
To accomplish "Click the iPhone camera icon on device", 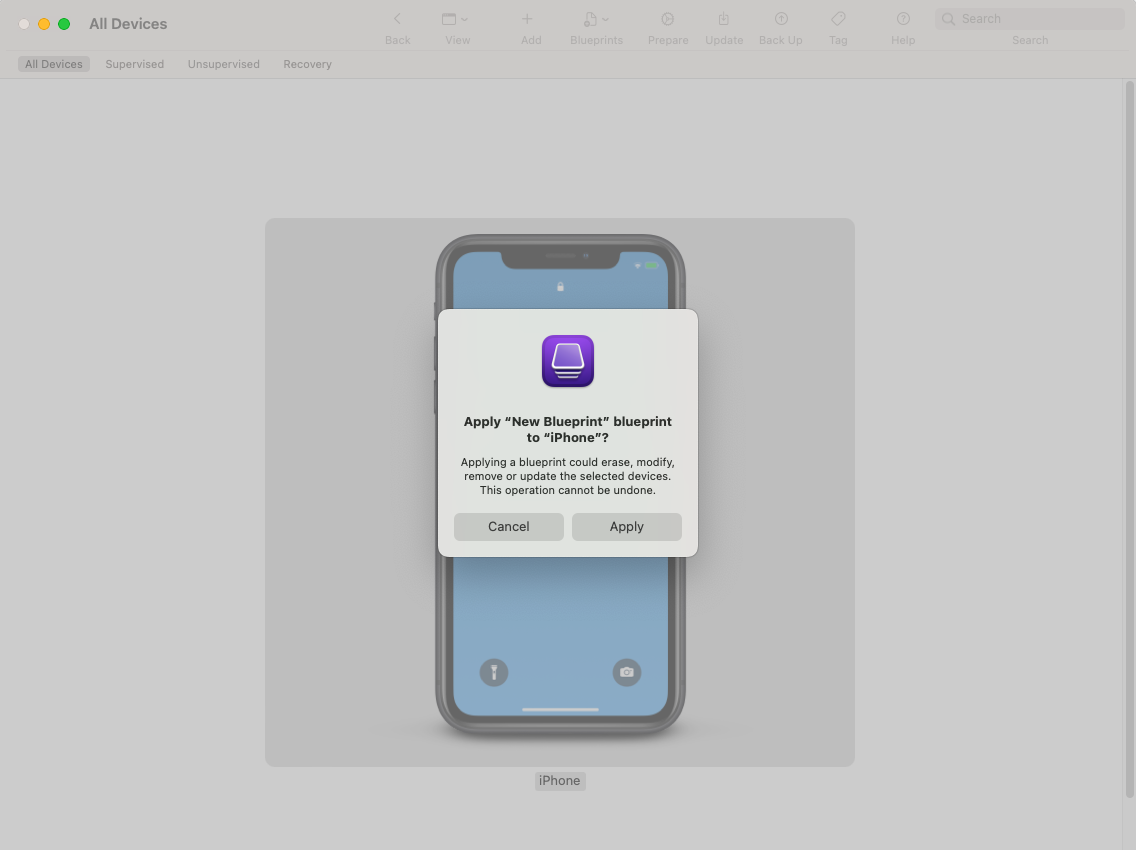I will (627, 672).
